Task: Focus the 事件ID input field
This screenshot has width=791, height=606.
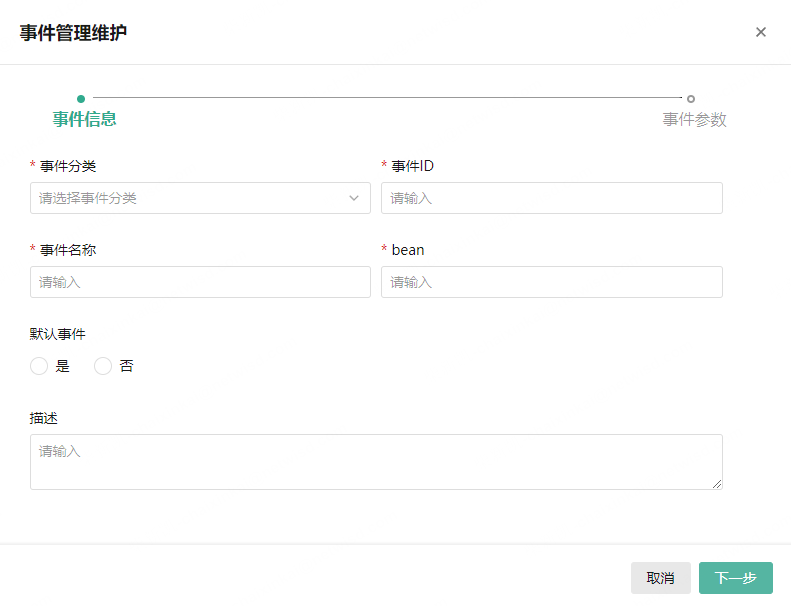Action: coord(551,198)
